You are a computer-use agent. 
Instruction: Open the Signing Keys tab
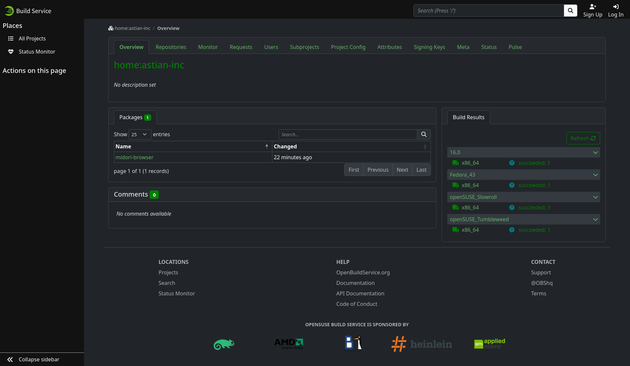(x=429, y=47)
